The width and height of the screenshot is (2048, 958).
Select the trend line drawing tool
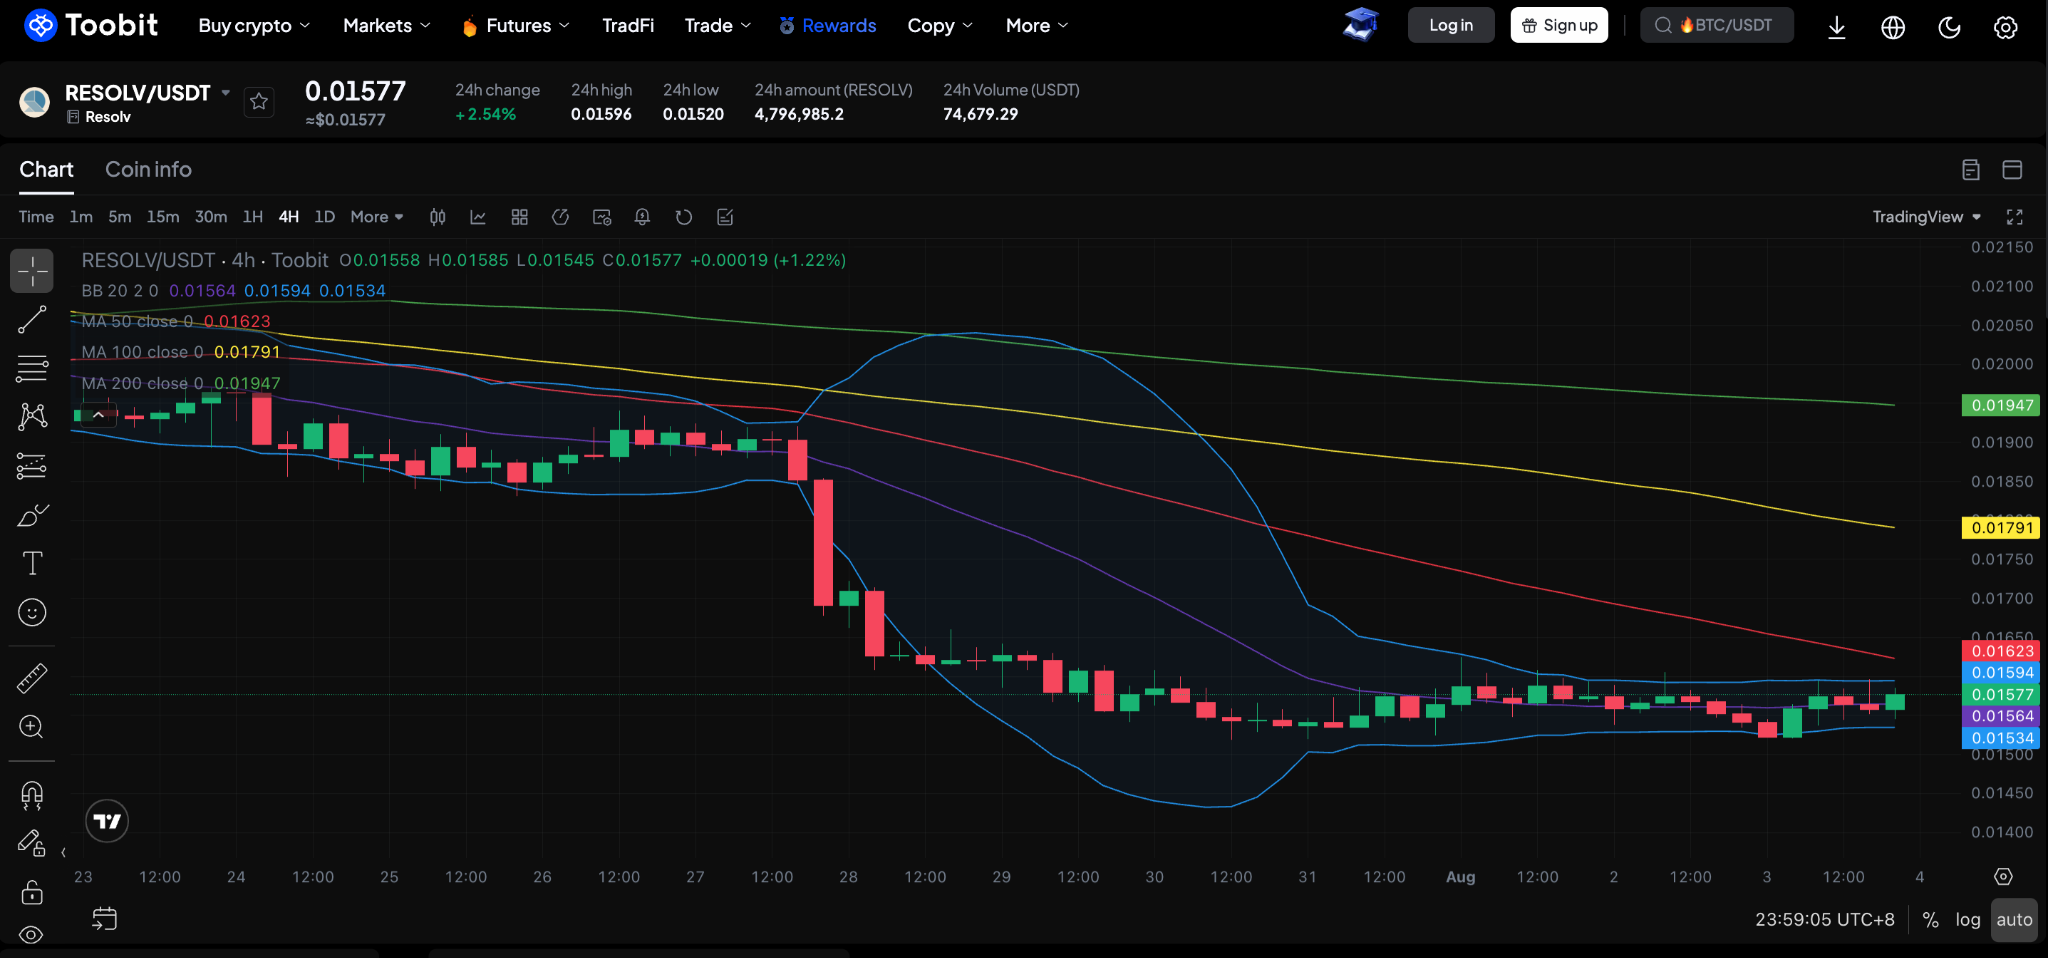coord(32,320)
